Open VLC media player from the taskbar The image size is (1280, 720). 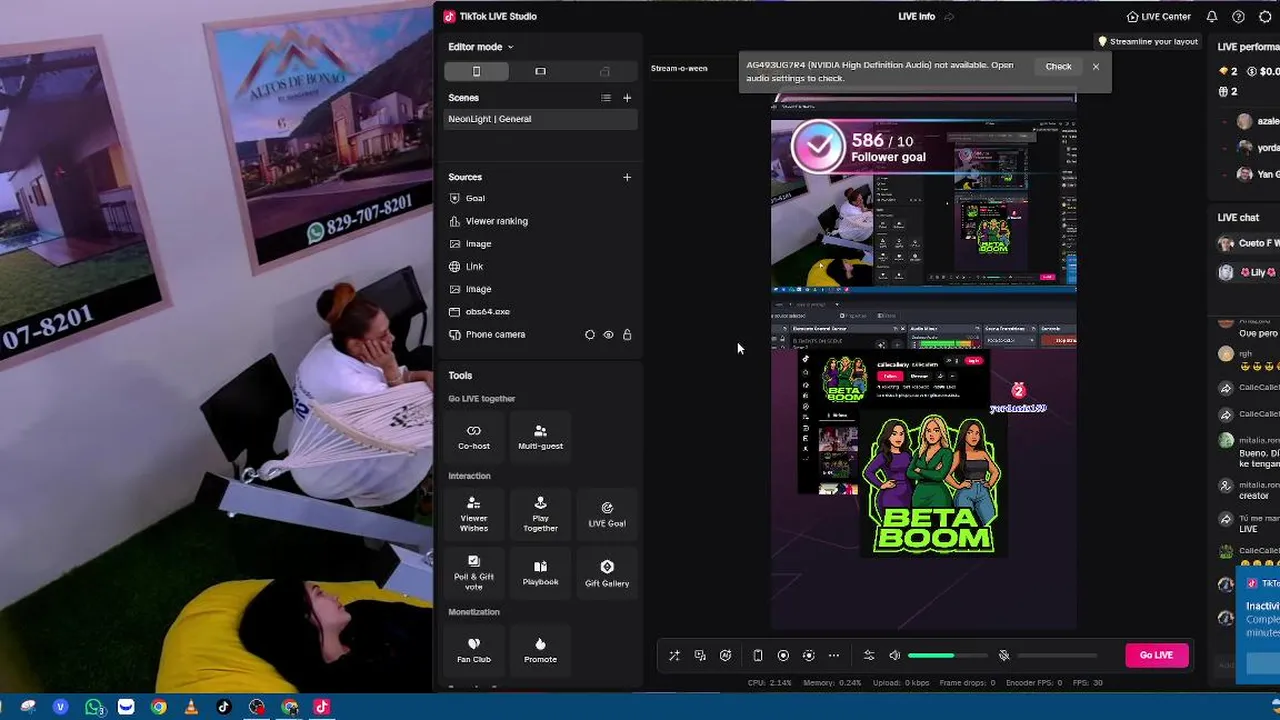(191, 707)
